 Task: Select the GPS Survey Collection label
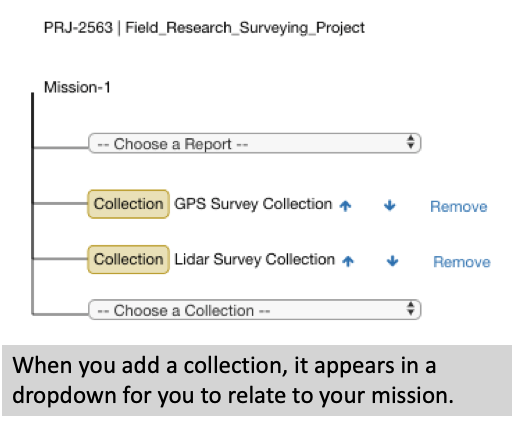pos(253,204)
